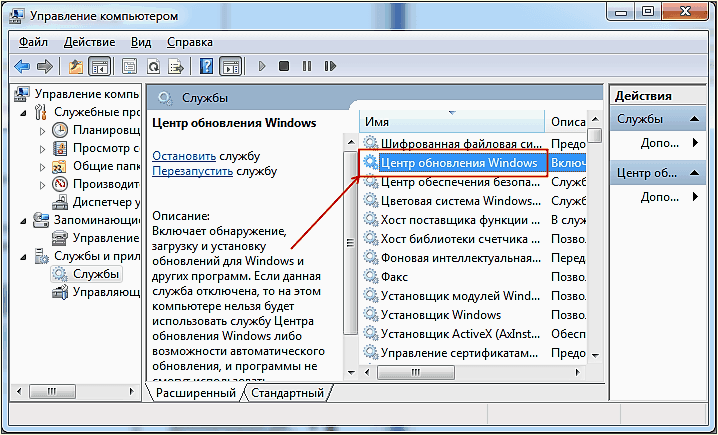Click the window title bar computer icon
The width and height of the screenshot is (718, 435).
point(16,16)
